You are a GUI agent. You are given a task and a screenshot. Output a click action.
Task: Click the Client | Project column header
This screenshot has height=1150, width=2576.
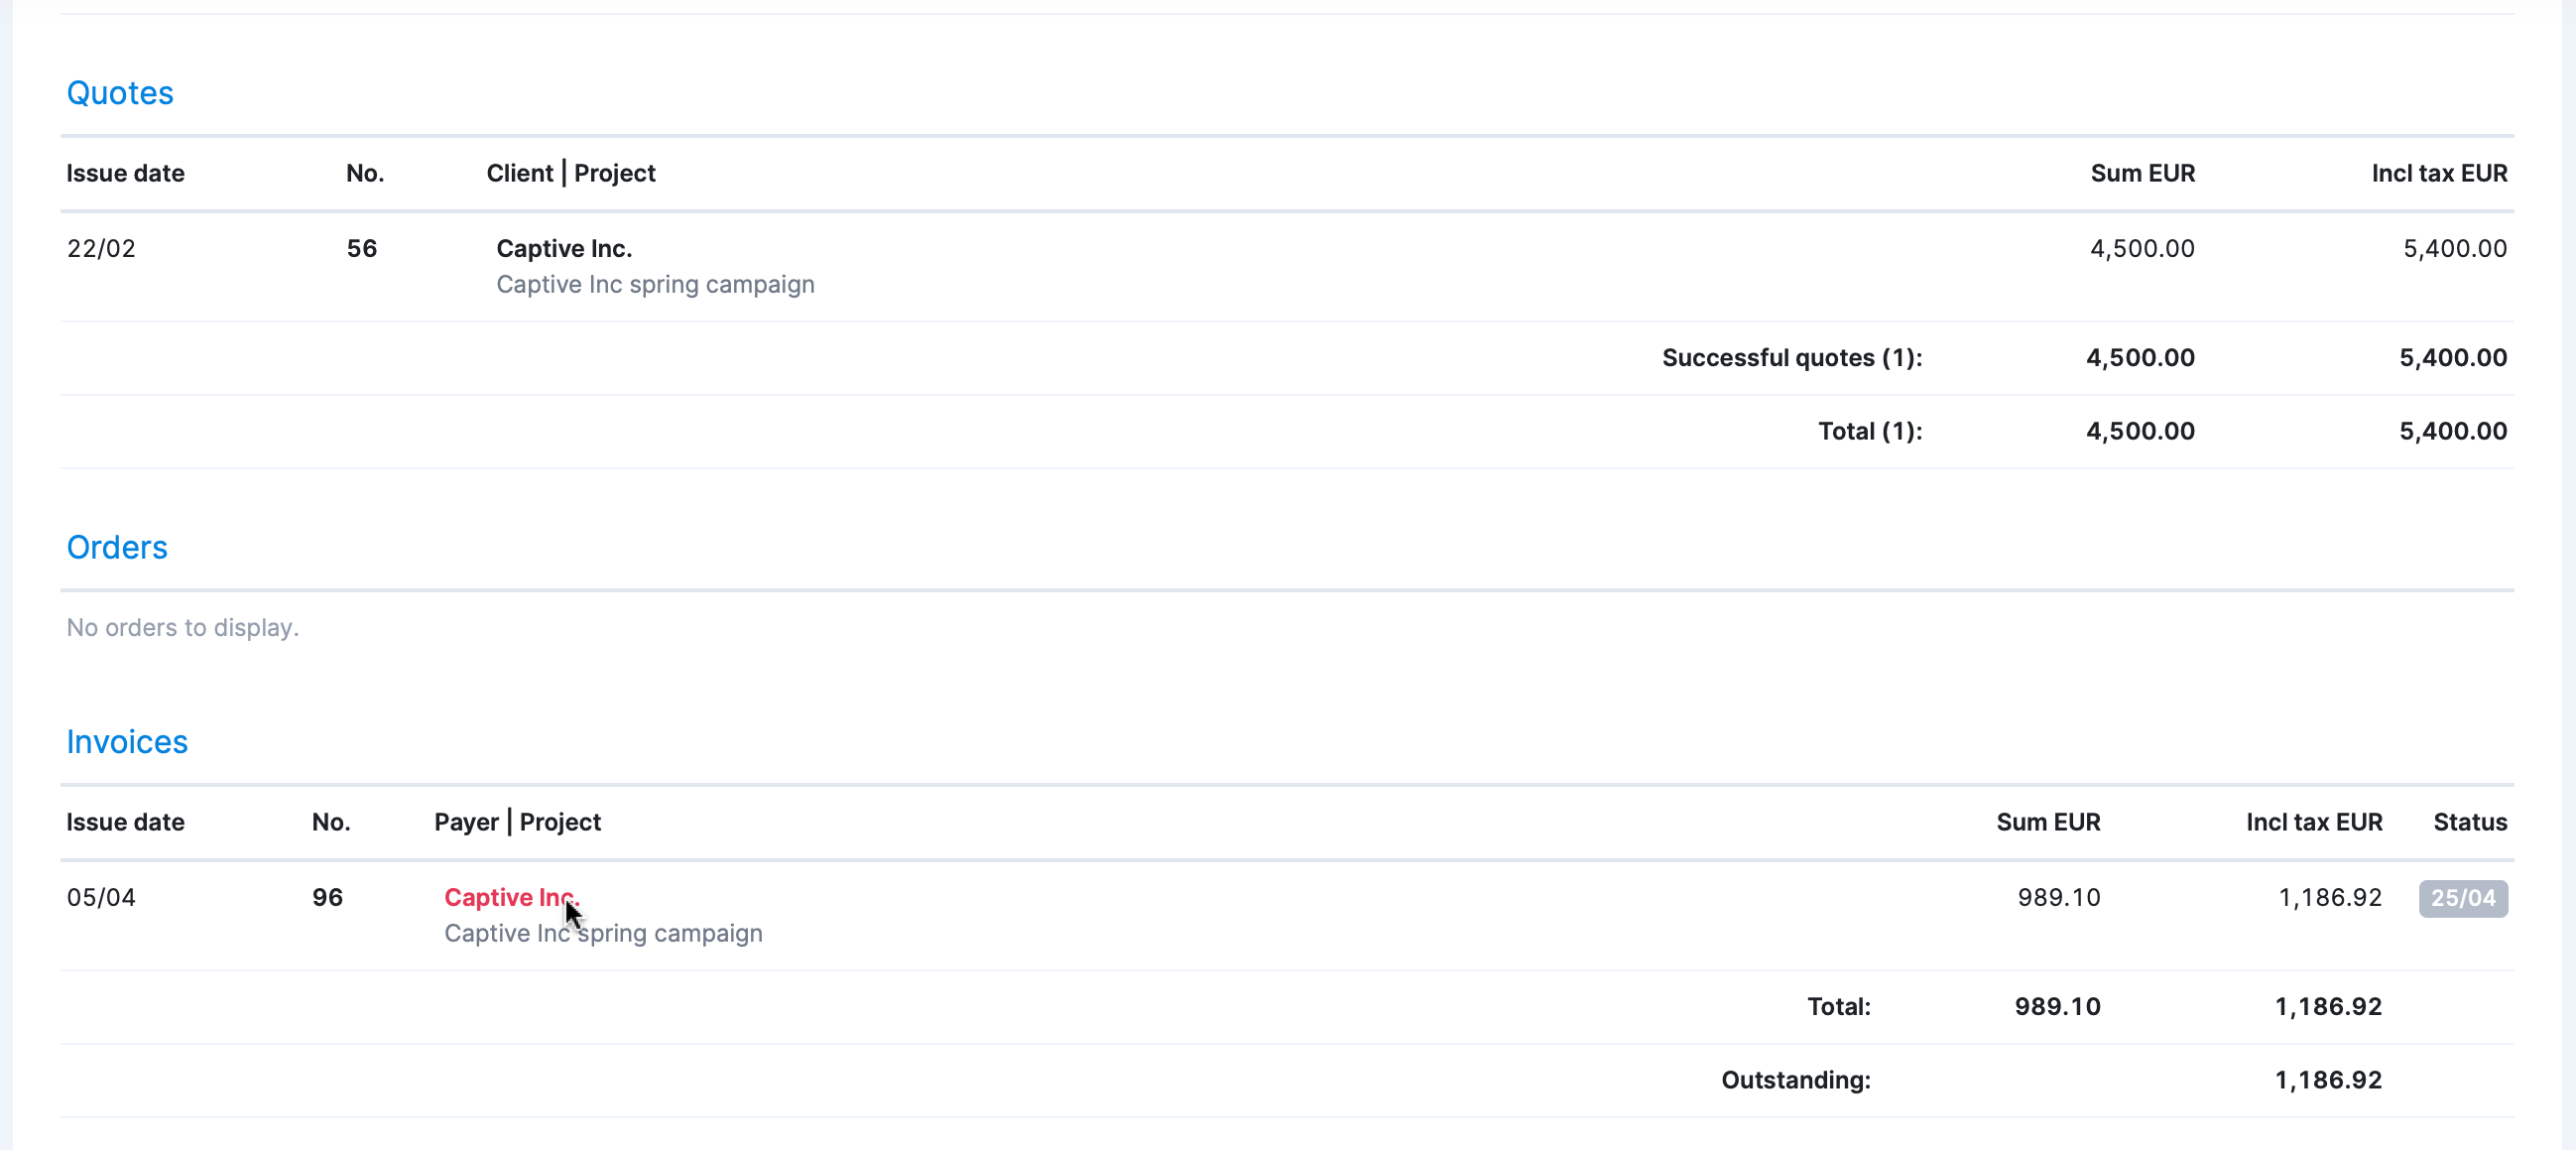click(x=571, y=173)
